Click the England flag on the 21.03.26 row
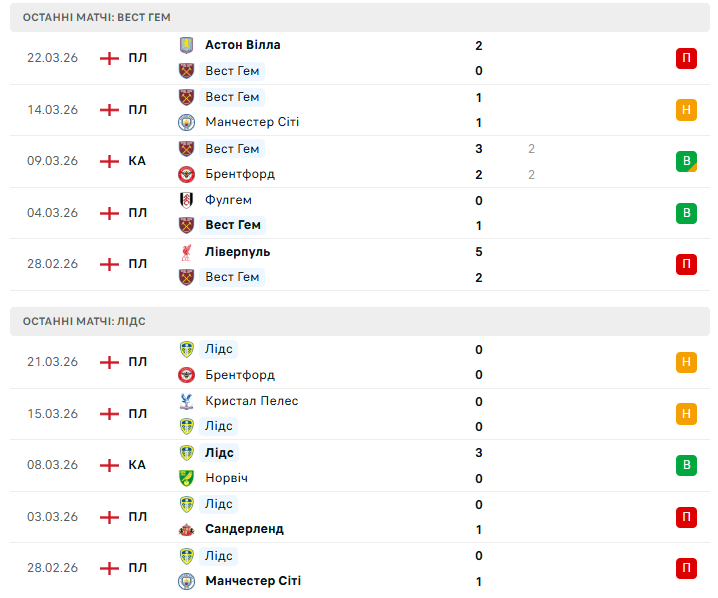 [110, 362]
